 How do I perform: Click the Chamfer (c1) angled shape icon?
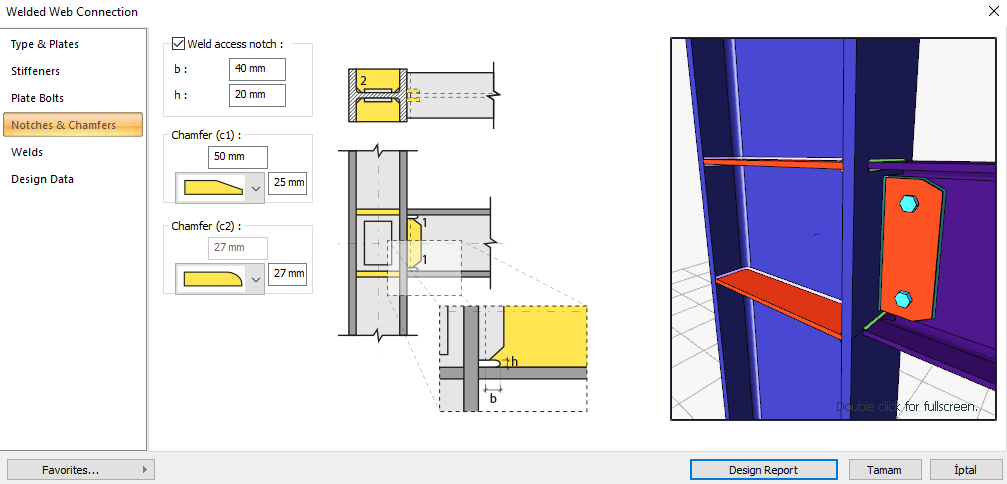click(x=214, y=187)
